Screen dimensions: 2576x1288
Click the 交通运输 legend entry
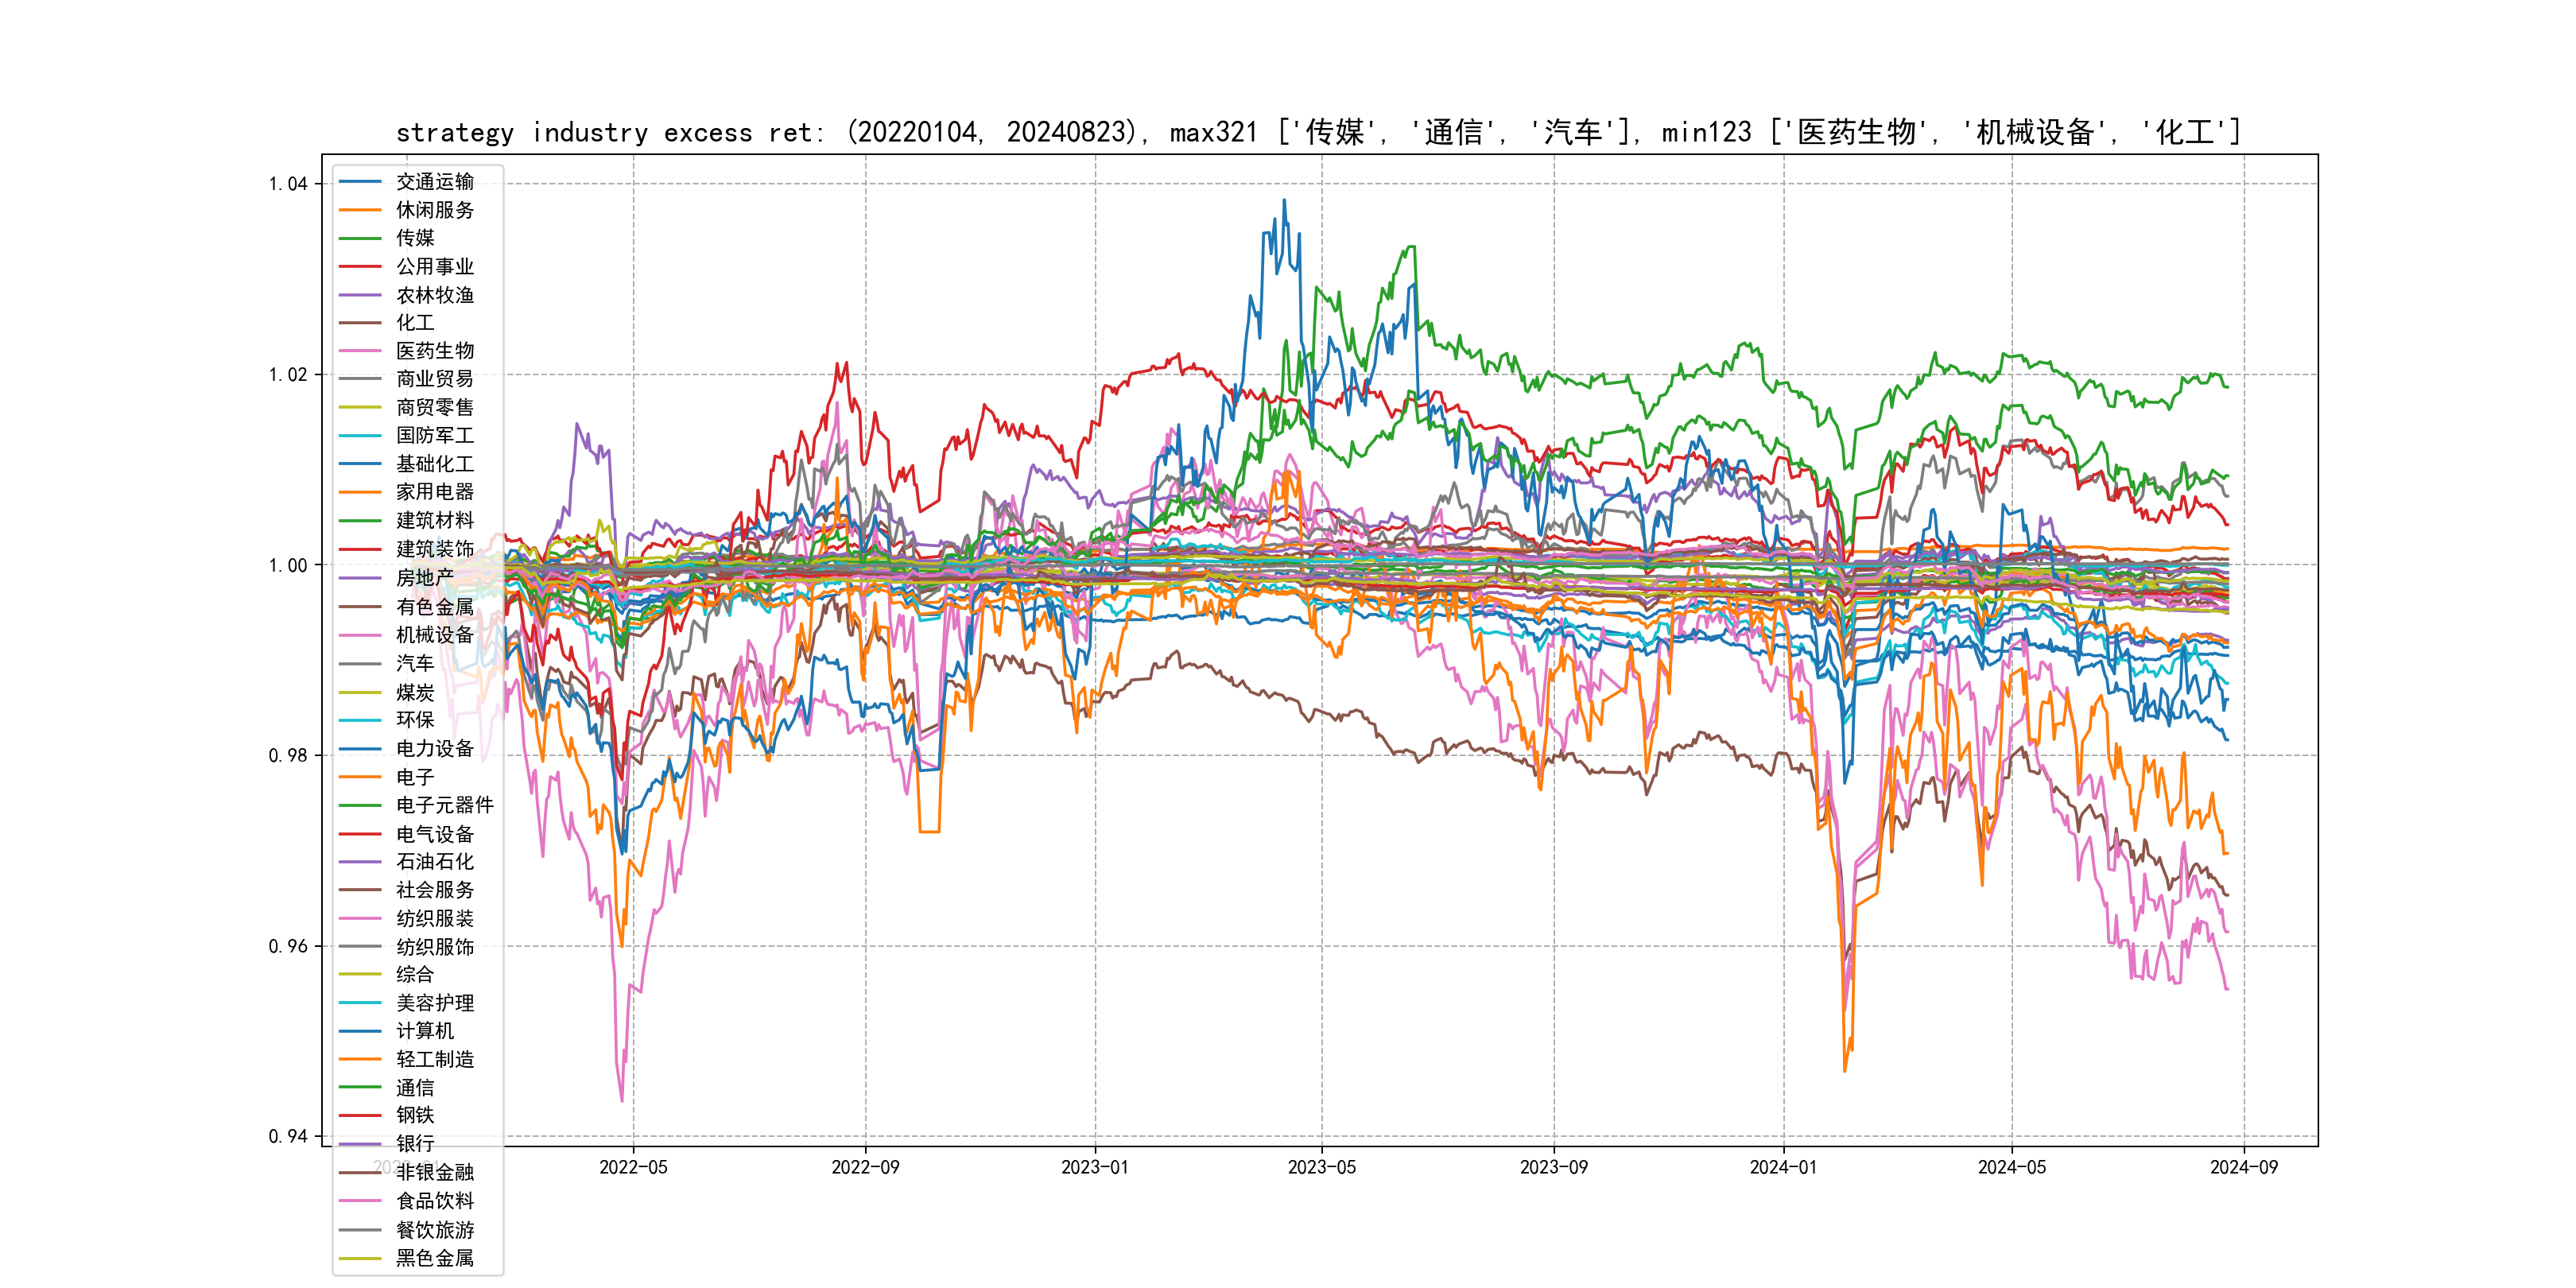click(434, 182)
